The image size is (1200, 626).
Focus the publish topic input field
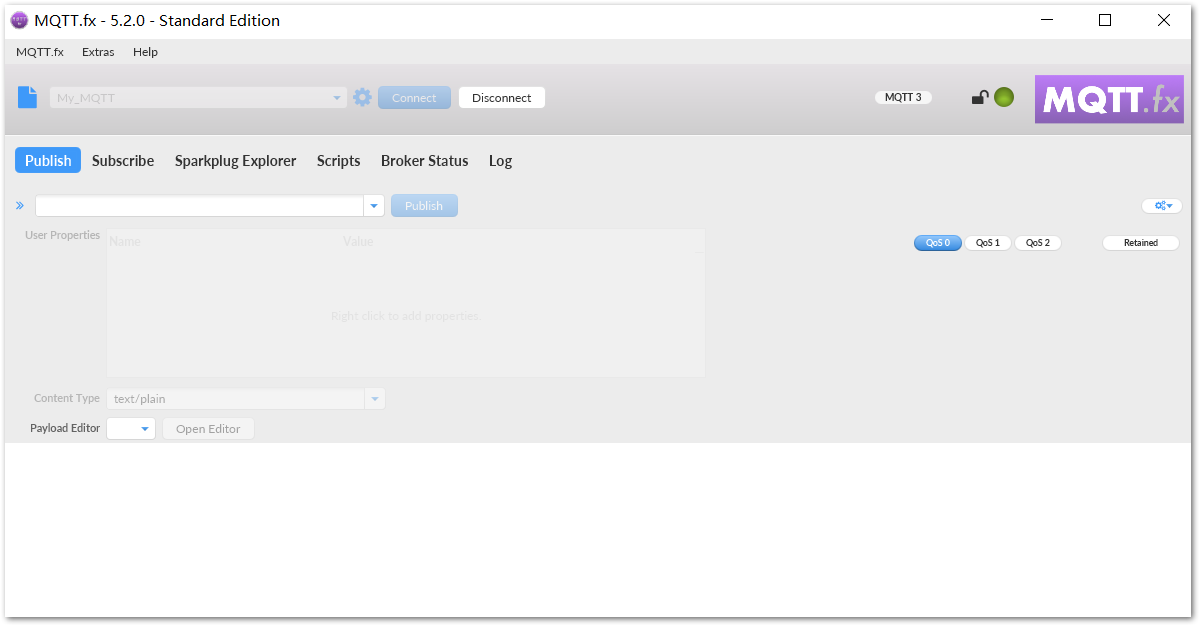tap(200, 206)
